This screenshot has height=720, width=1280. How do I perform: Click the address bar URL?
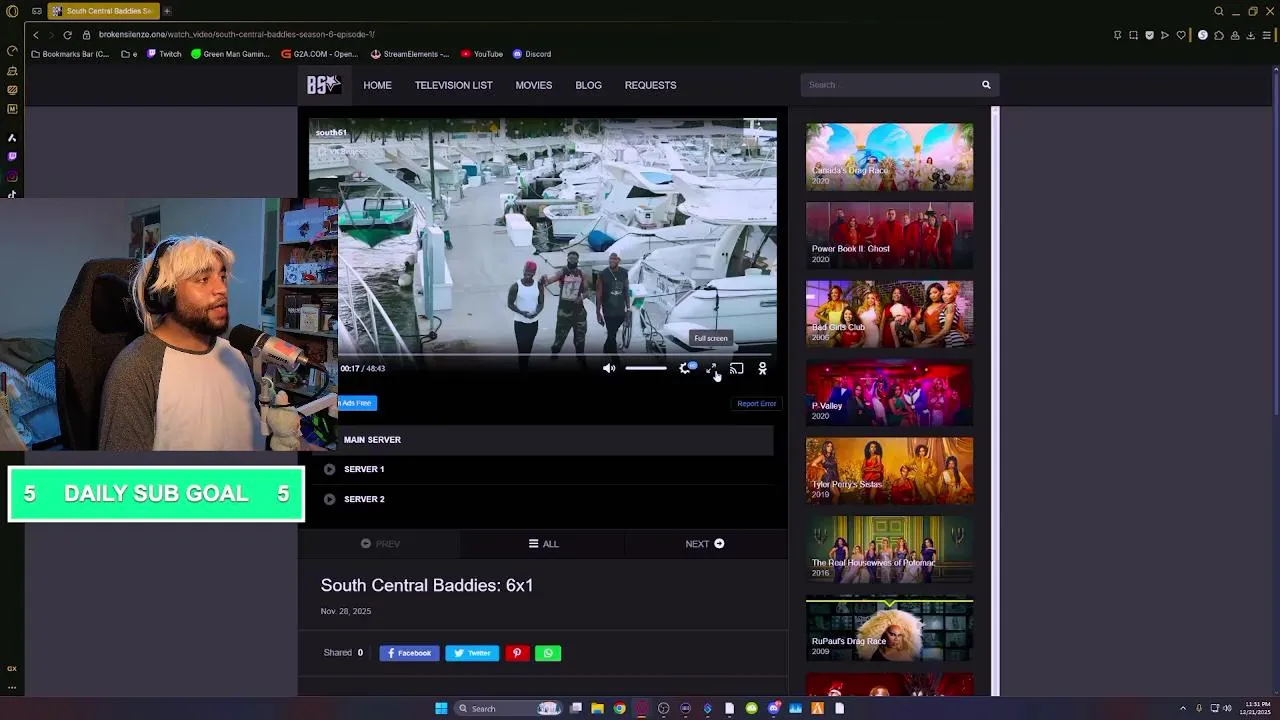(x=237, y=35)
